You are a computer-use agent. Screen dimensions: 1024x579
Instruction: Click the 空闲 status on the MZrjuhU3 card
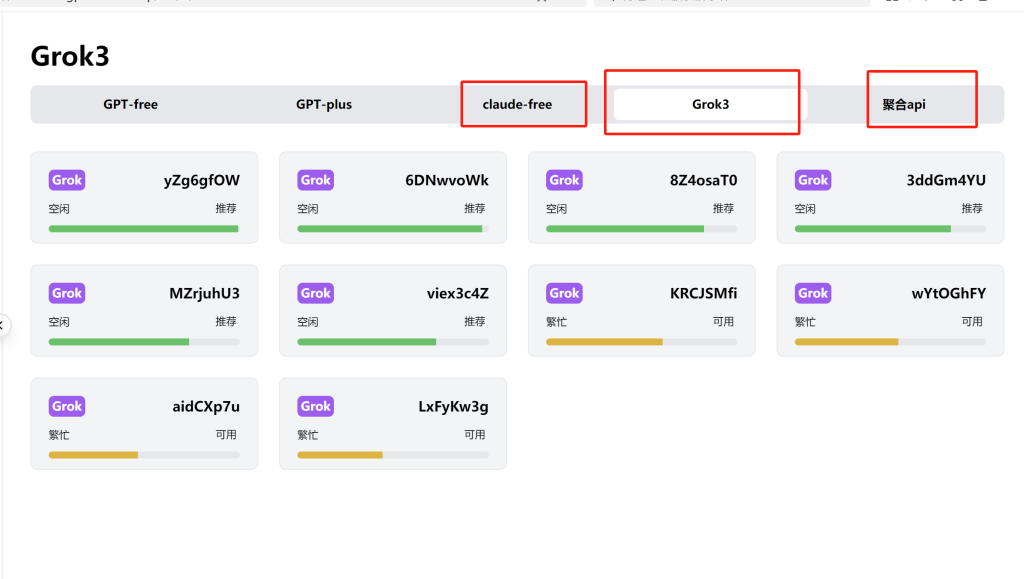pyautogui.click(x=59, y=322)
